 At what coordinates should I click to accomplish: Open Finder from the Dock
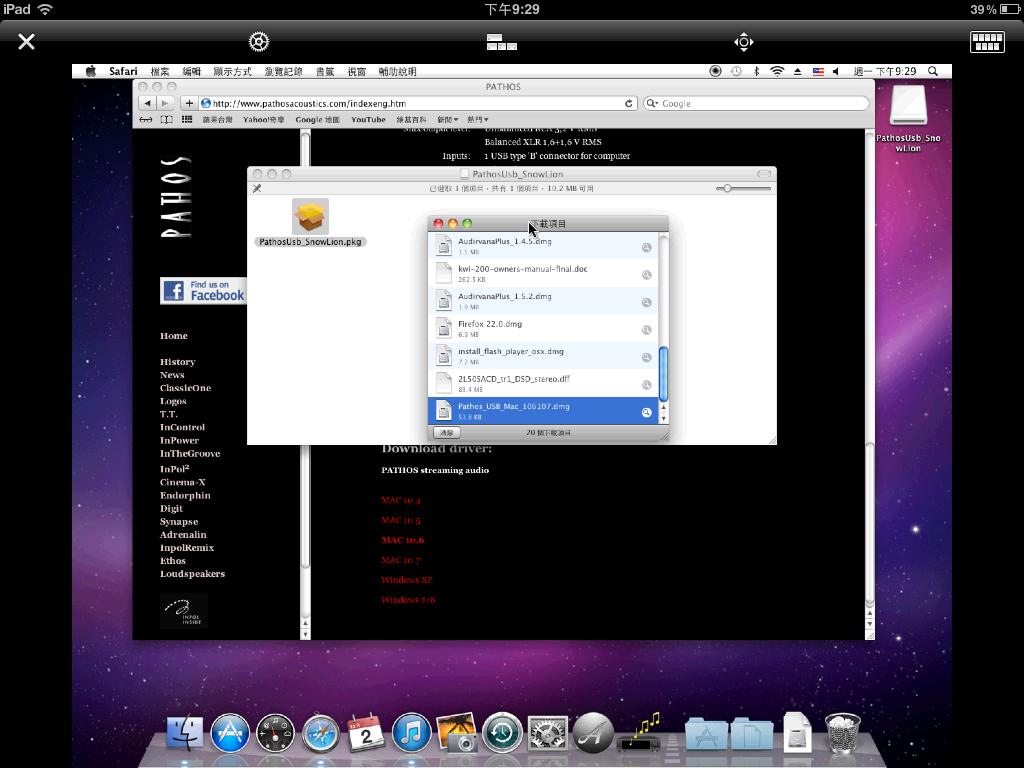click(185, 733)
